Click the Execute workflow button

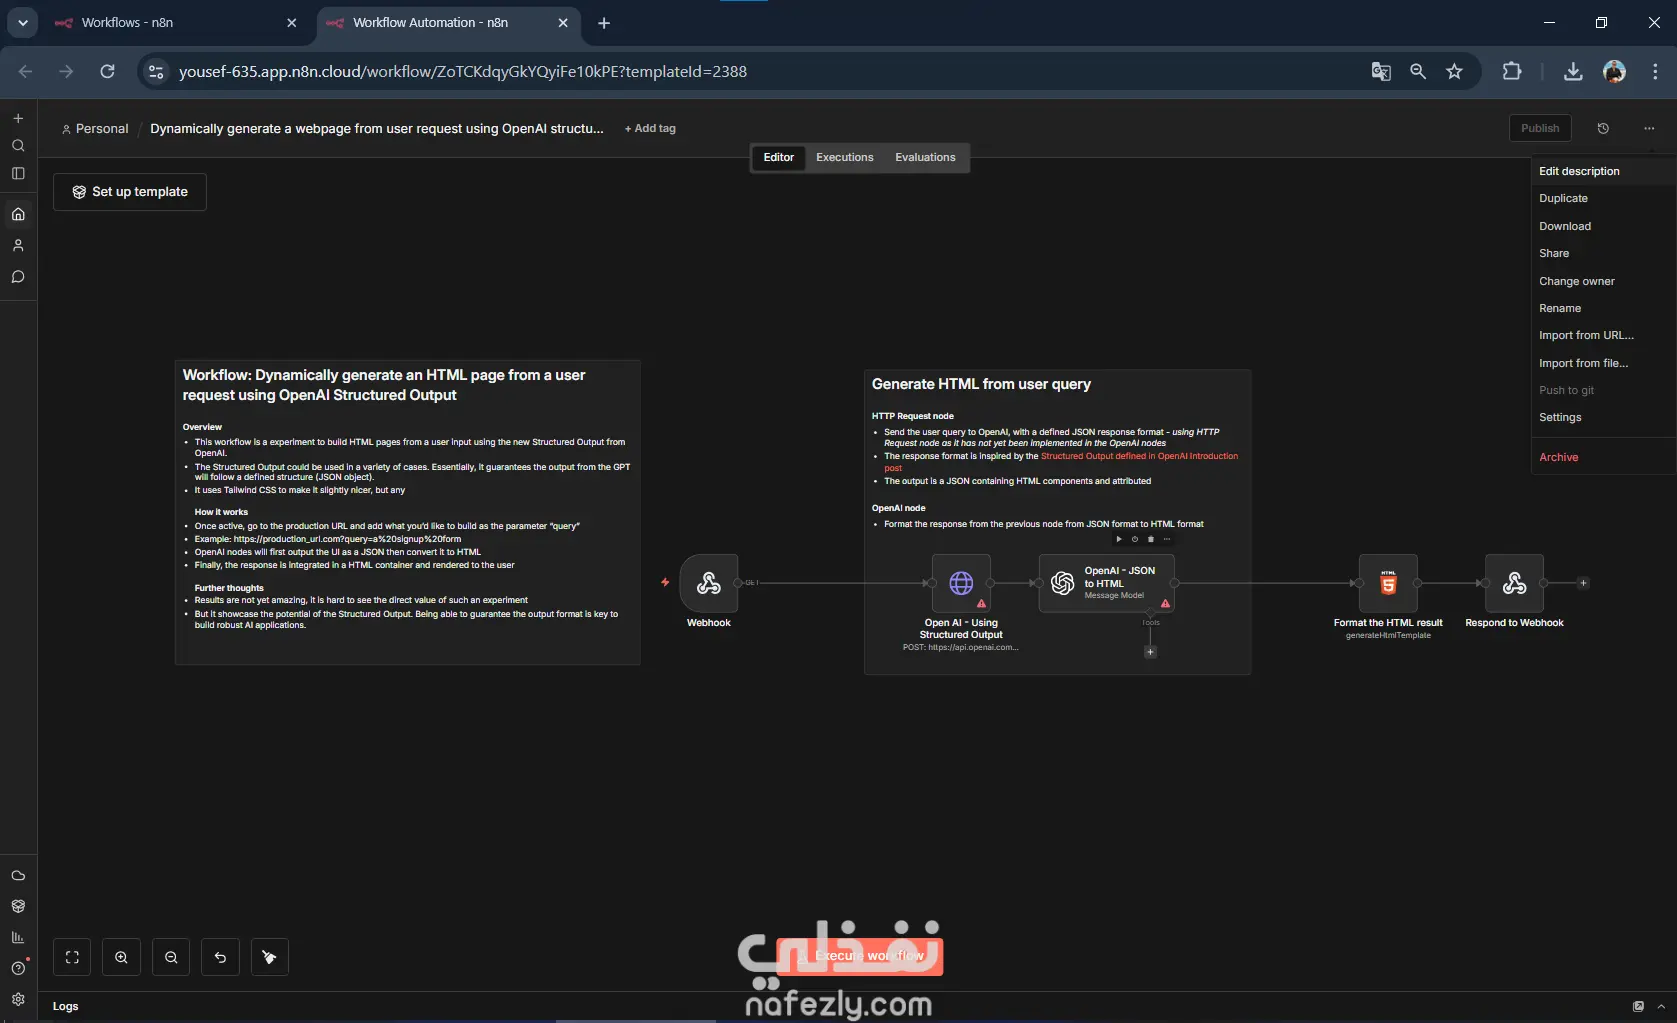pos(860,956)
